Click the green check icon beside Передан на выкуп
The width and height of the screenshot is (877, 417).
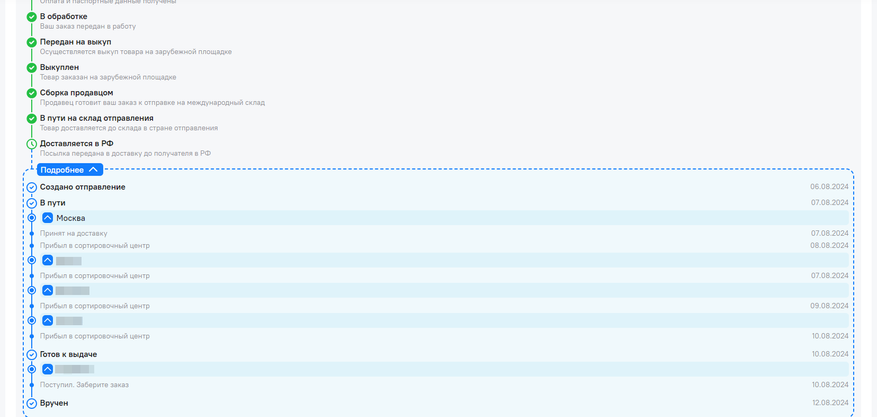pyautogui.click(x=32, y=42)
